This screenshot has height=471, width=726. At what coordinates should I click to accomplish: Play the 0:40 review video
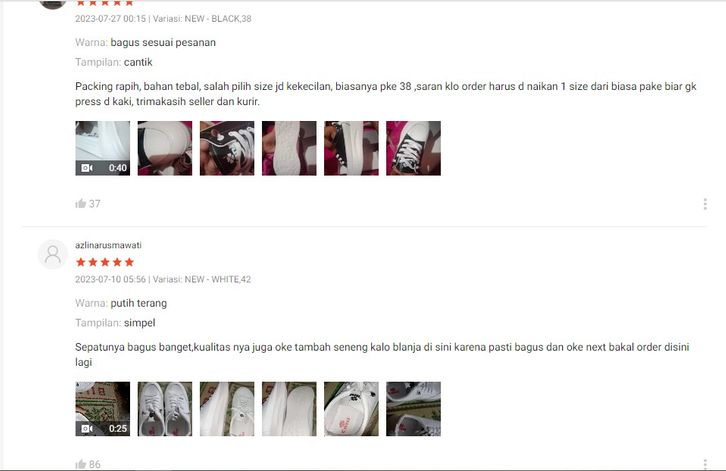pos(103,148)
